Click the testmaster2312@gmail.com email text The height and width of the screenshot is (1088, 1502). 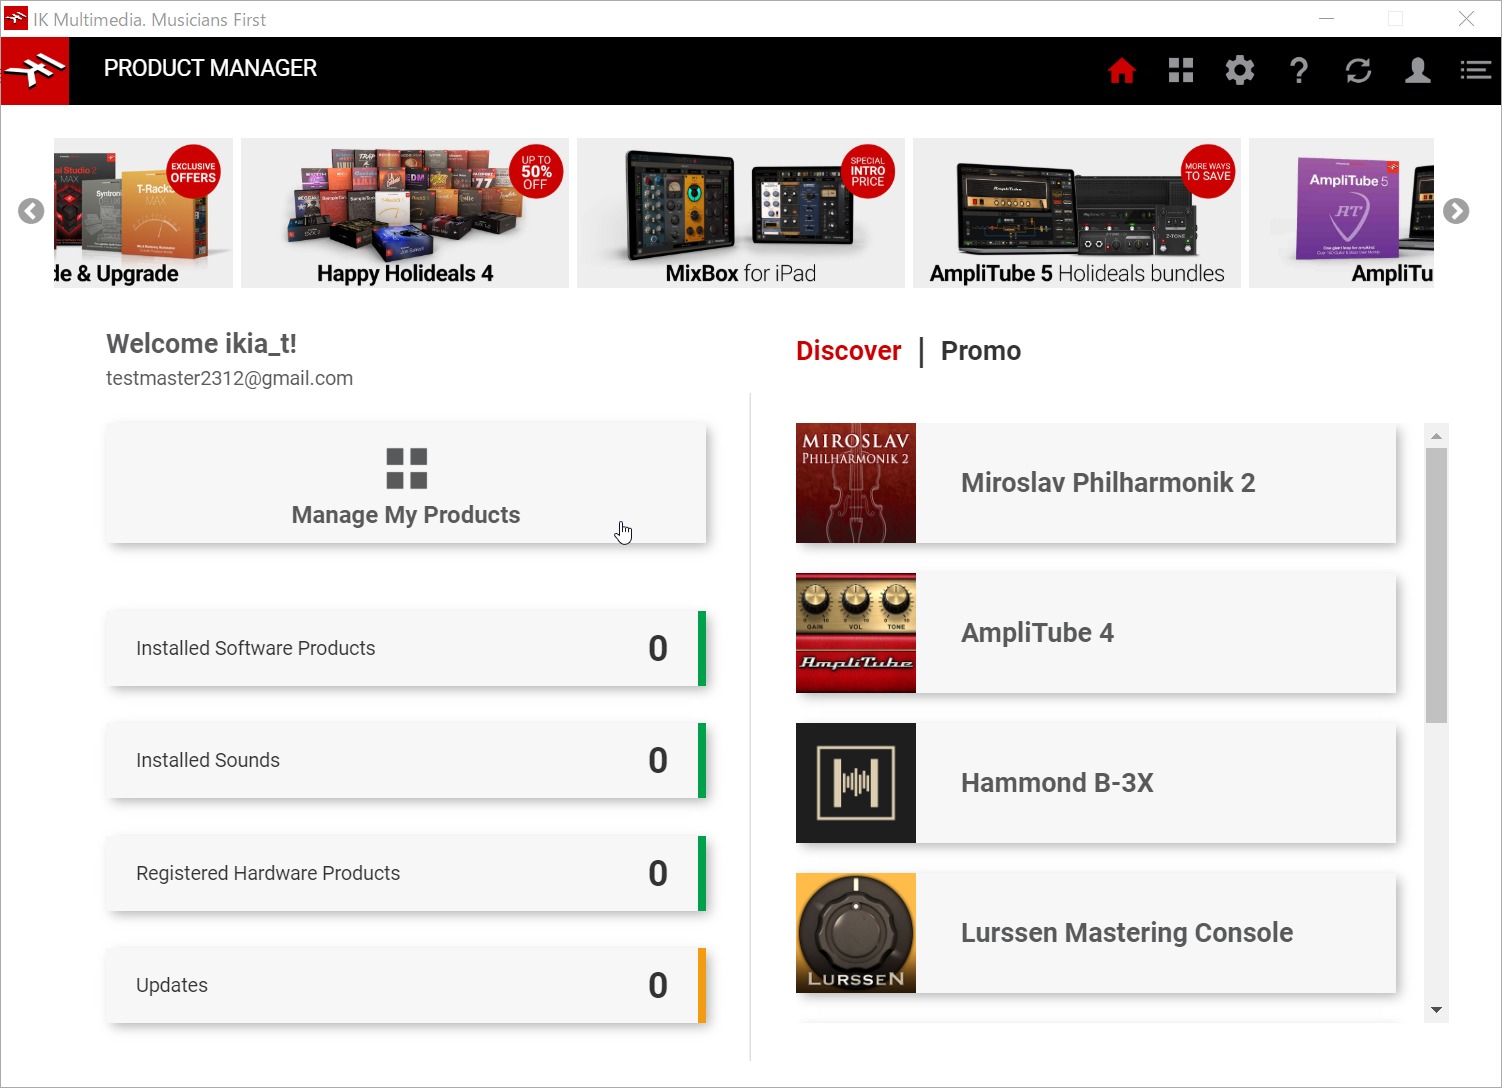(x=229, y=378)
